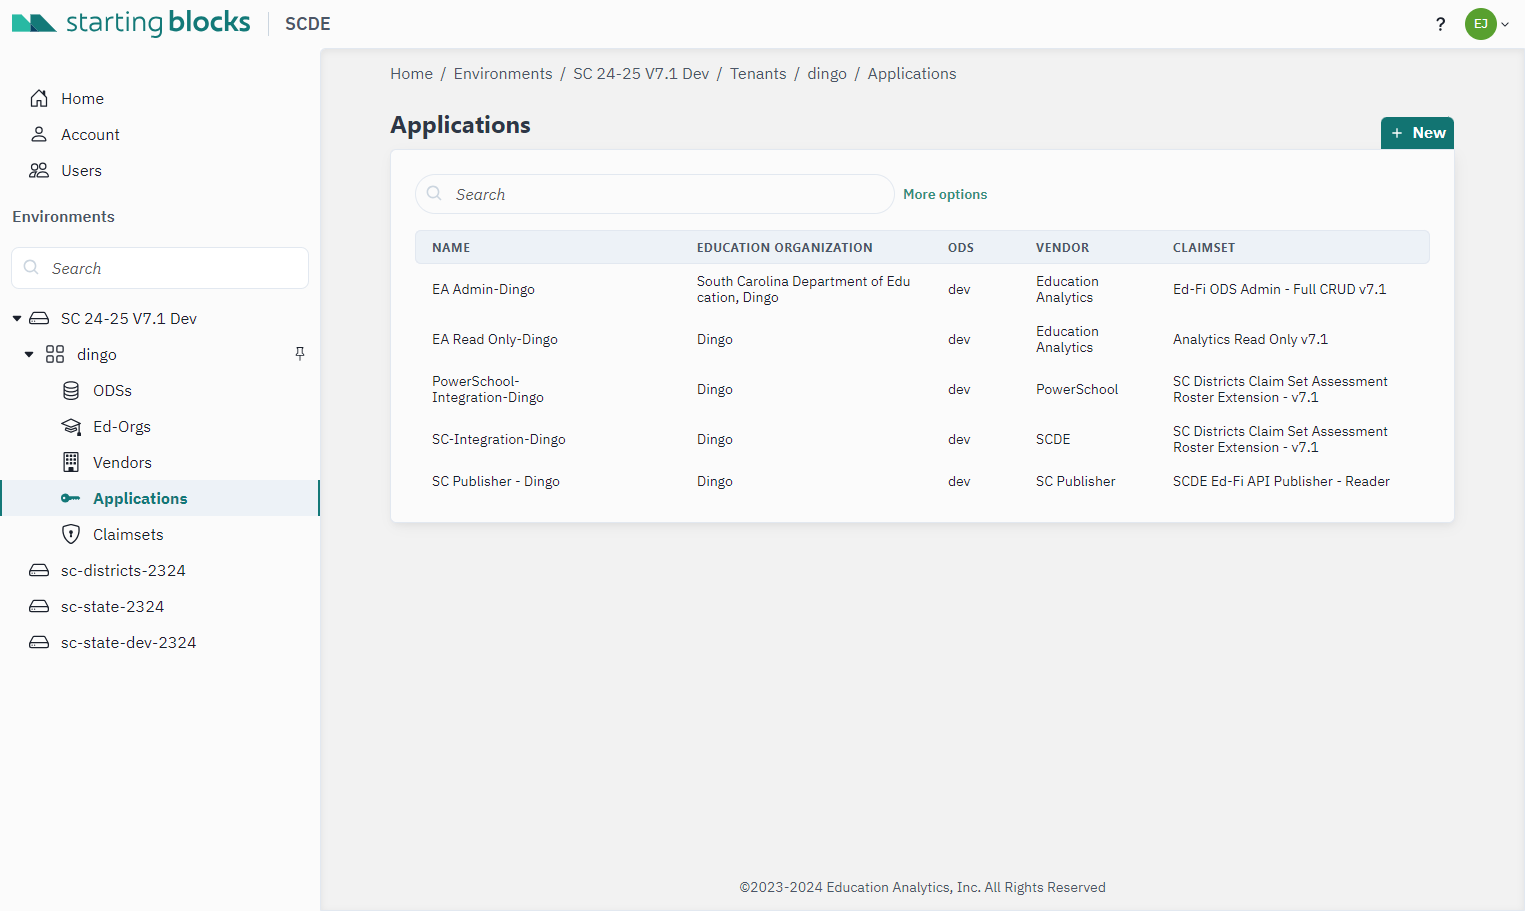
Task: Open the help question mark icon
Action: point(1440,24)
